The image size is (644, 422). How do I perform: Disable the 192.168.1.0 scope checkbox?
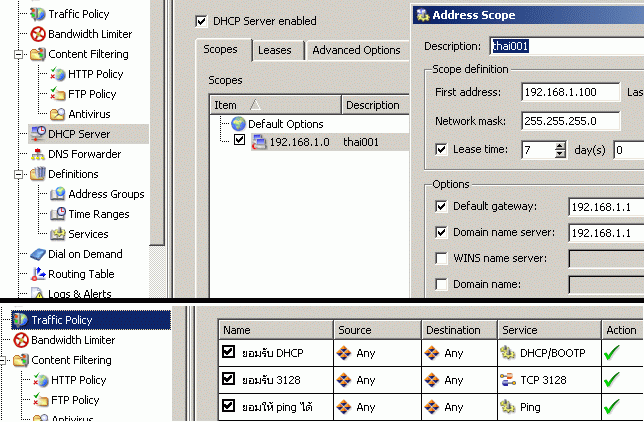tap(239, 141)
